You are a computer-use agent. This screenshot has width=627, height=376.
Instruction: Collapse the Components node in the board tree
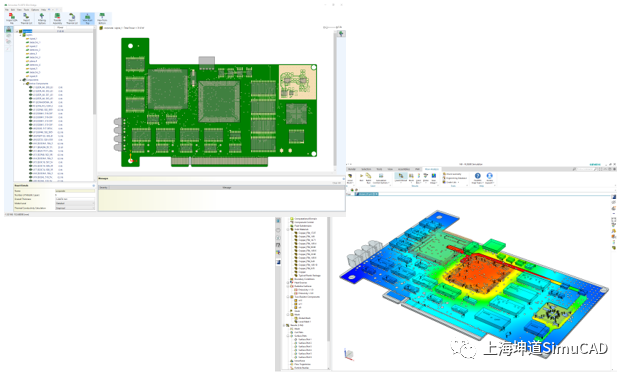click(21, 80)
